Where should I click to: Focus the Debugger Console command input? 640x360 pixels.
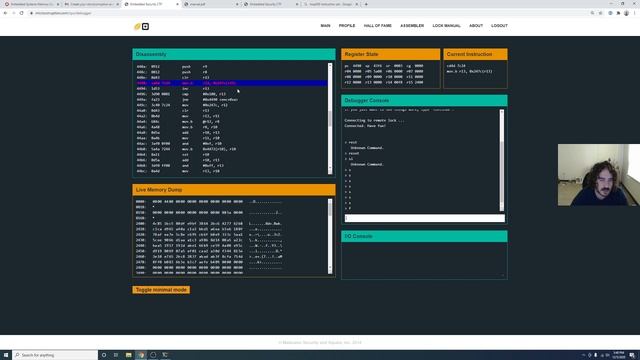coord(424,218)
